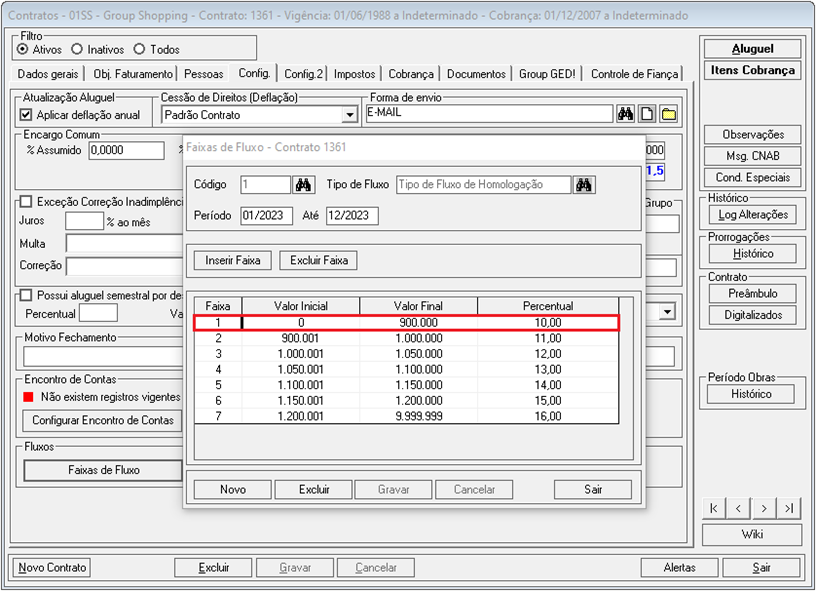Go to next record navigation arrow
816x591 pixels.
[764, 509]
